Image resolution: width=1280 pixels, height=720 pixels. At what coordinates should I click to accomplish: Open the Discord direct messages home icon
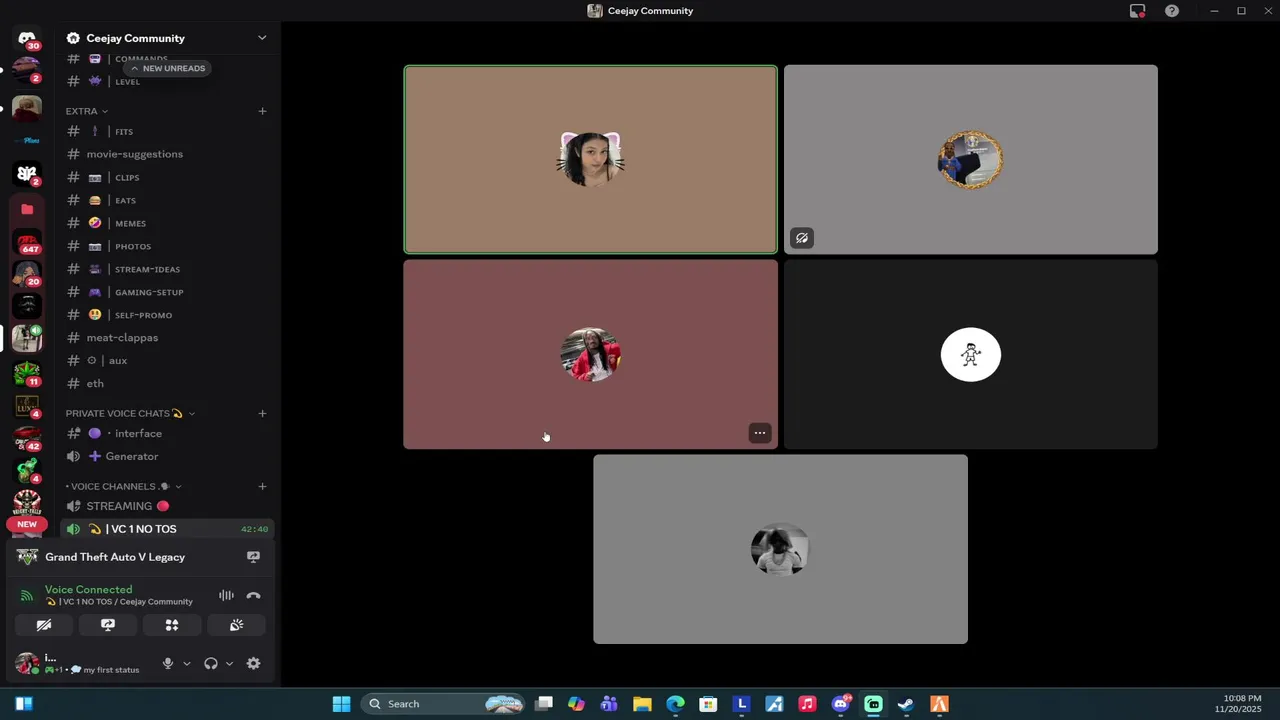(27, 38)
